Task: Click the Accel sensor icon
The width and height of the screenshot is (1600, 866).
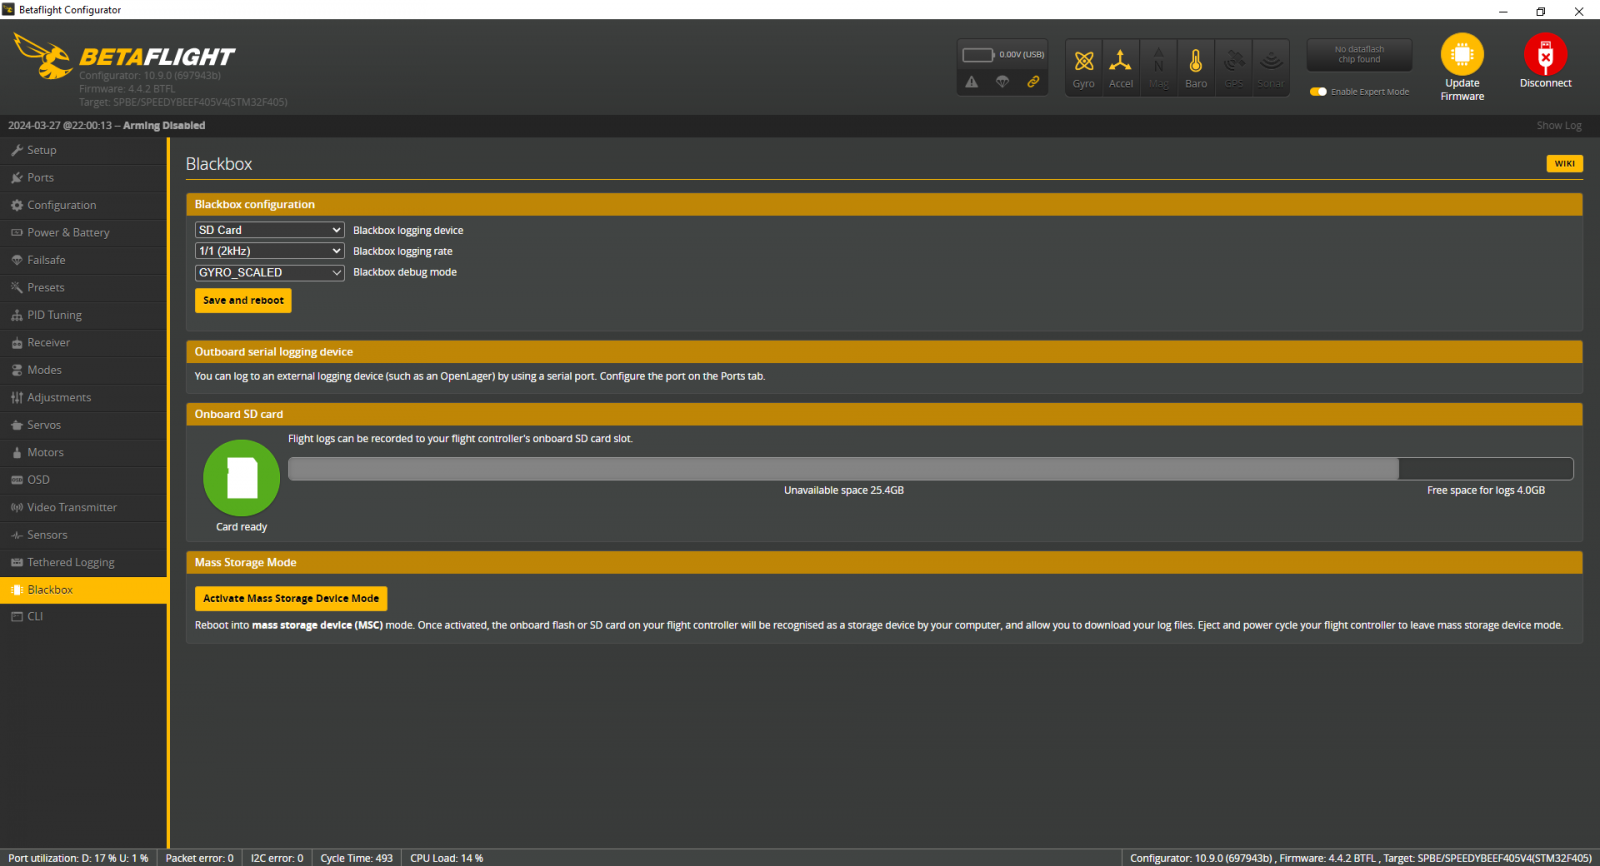Action: pyautogui.click(x=1121, y=61)
